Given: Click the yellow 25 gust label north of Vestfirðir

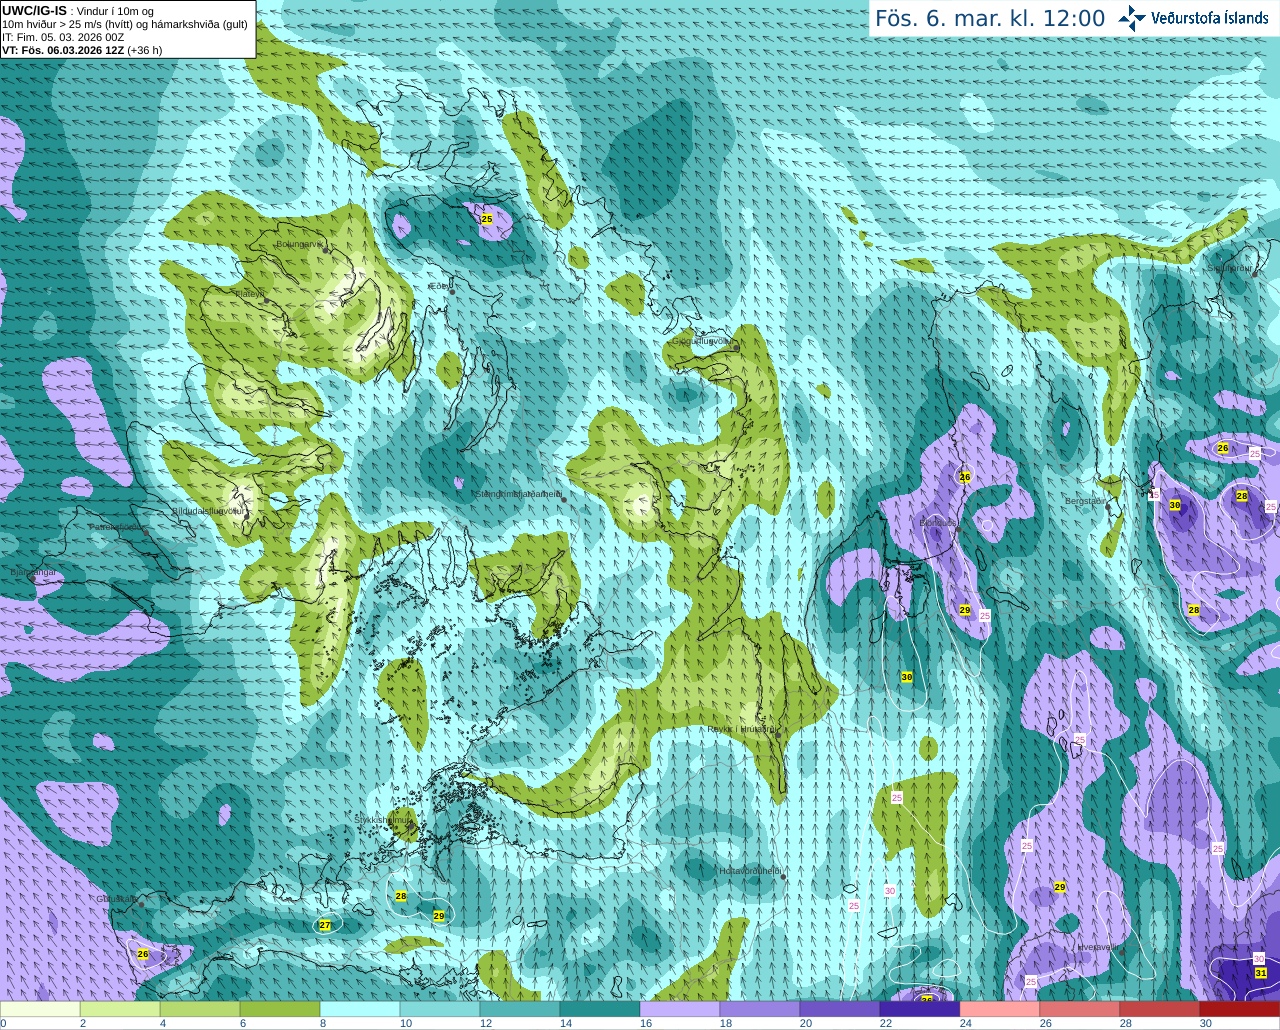Looking at the screenshot, I should (x=487, y=219).
